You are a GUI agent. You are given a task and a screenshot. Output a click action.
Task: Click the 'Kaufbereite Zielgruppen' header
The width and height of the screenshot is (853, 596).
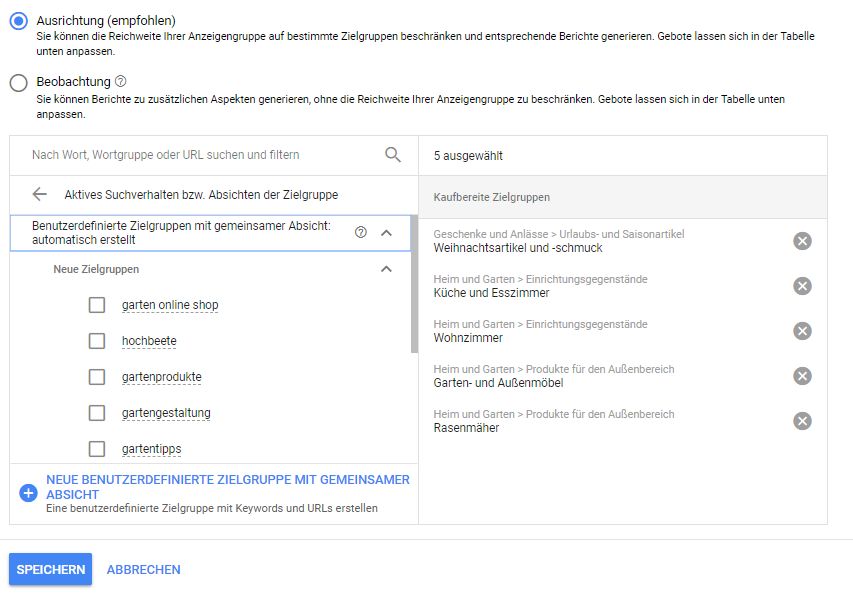click(x=491, y=197)
